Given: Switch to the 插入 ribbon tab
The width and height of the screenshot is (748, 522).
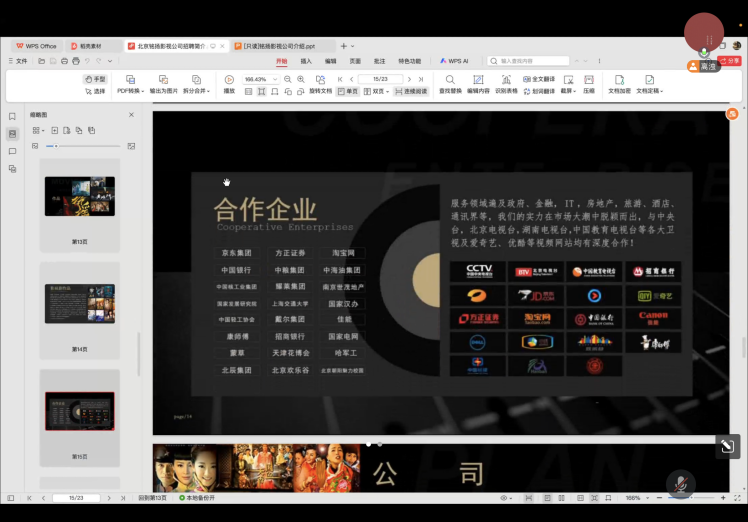Looking at the screenshot, I should [306, 61].
